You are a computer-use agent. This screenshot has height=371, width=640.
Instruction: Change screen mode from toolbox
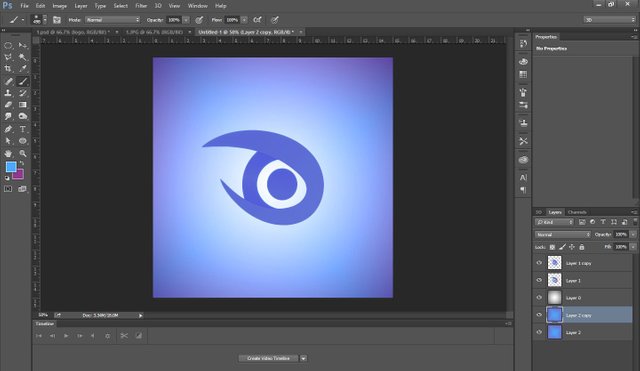pos(22,189)
